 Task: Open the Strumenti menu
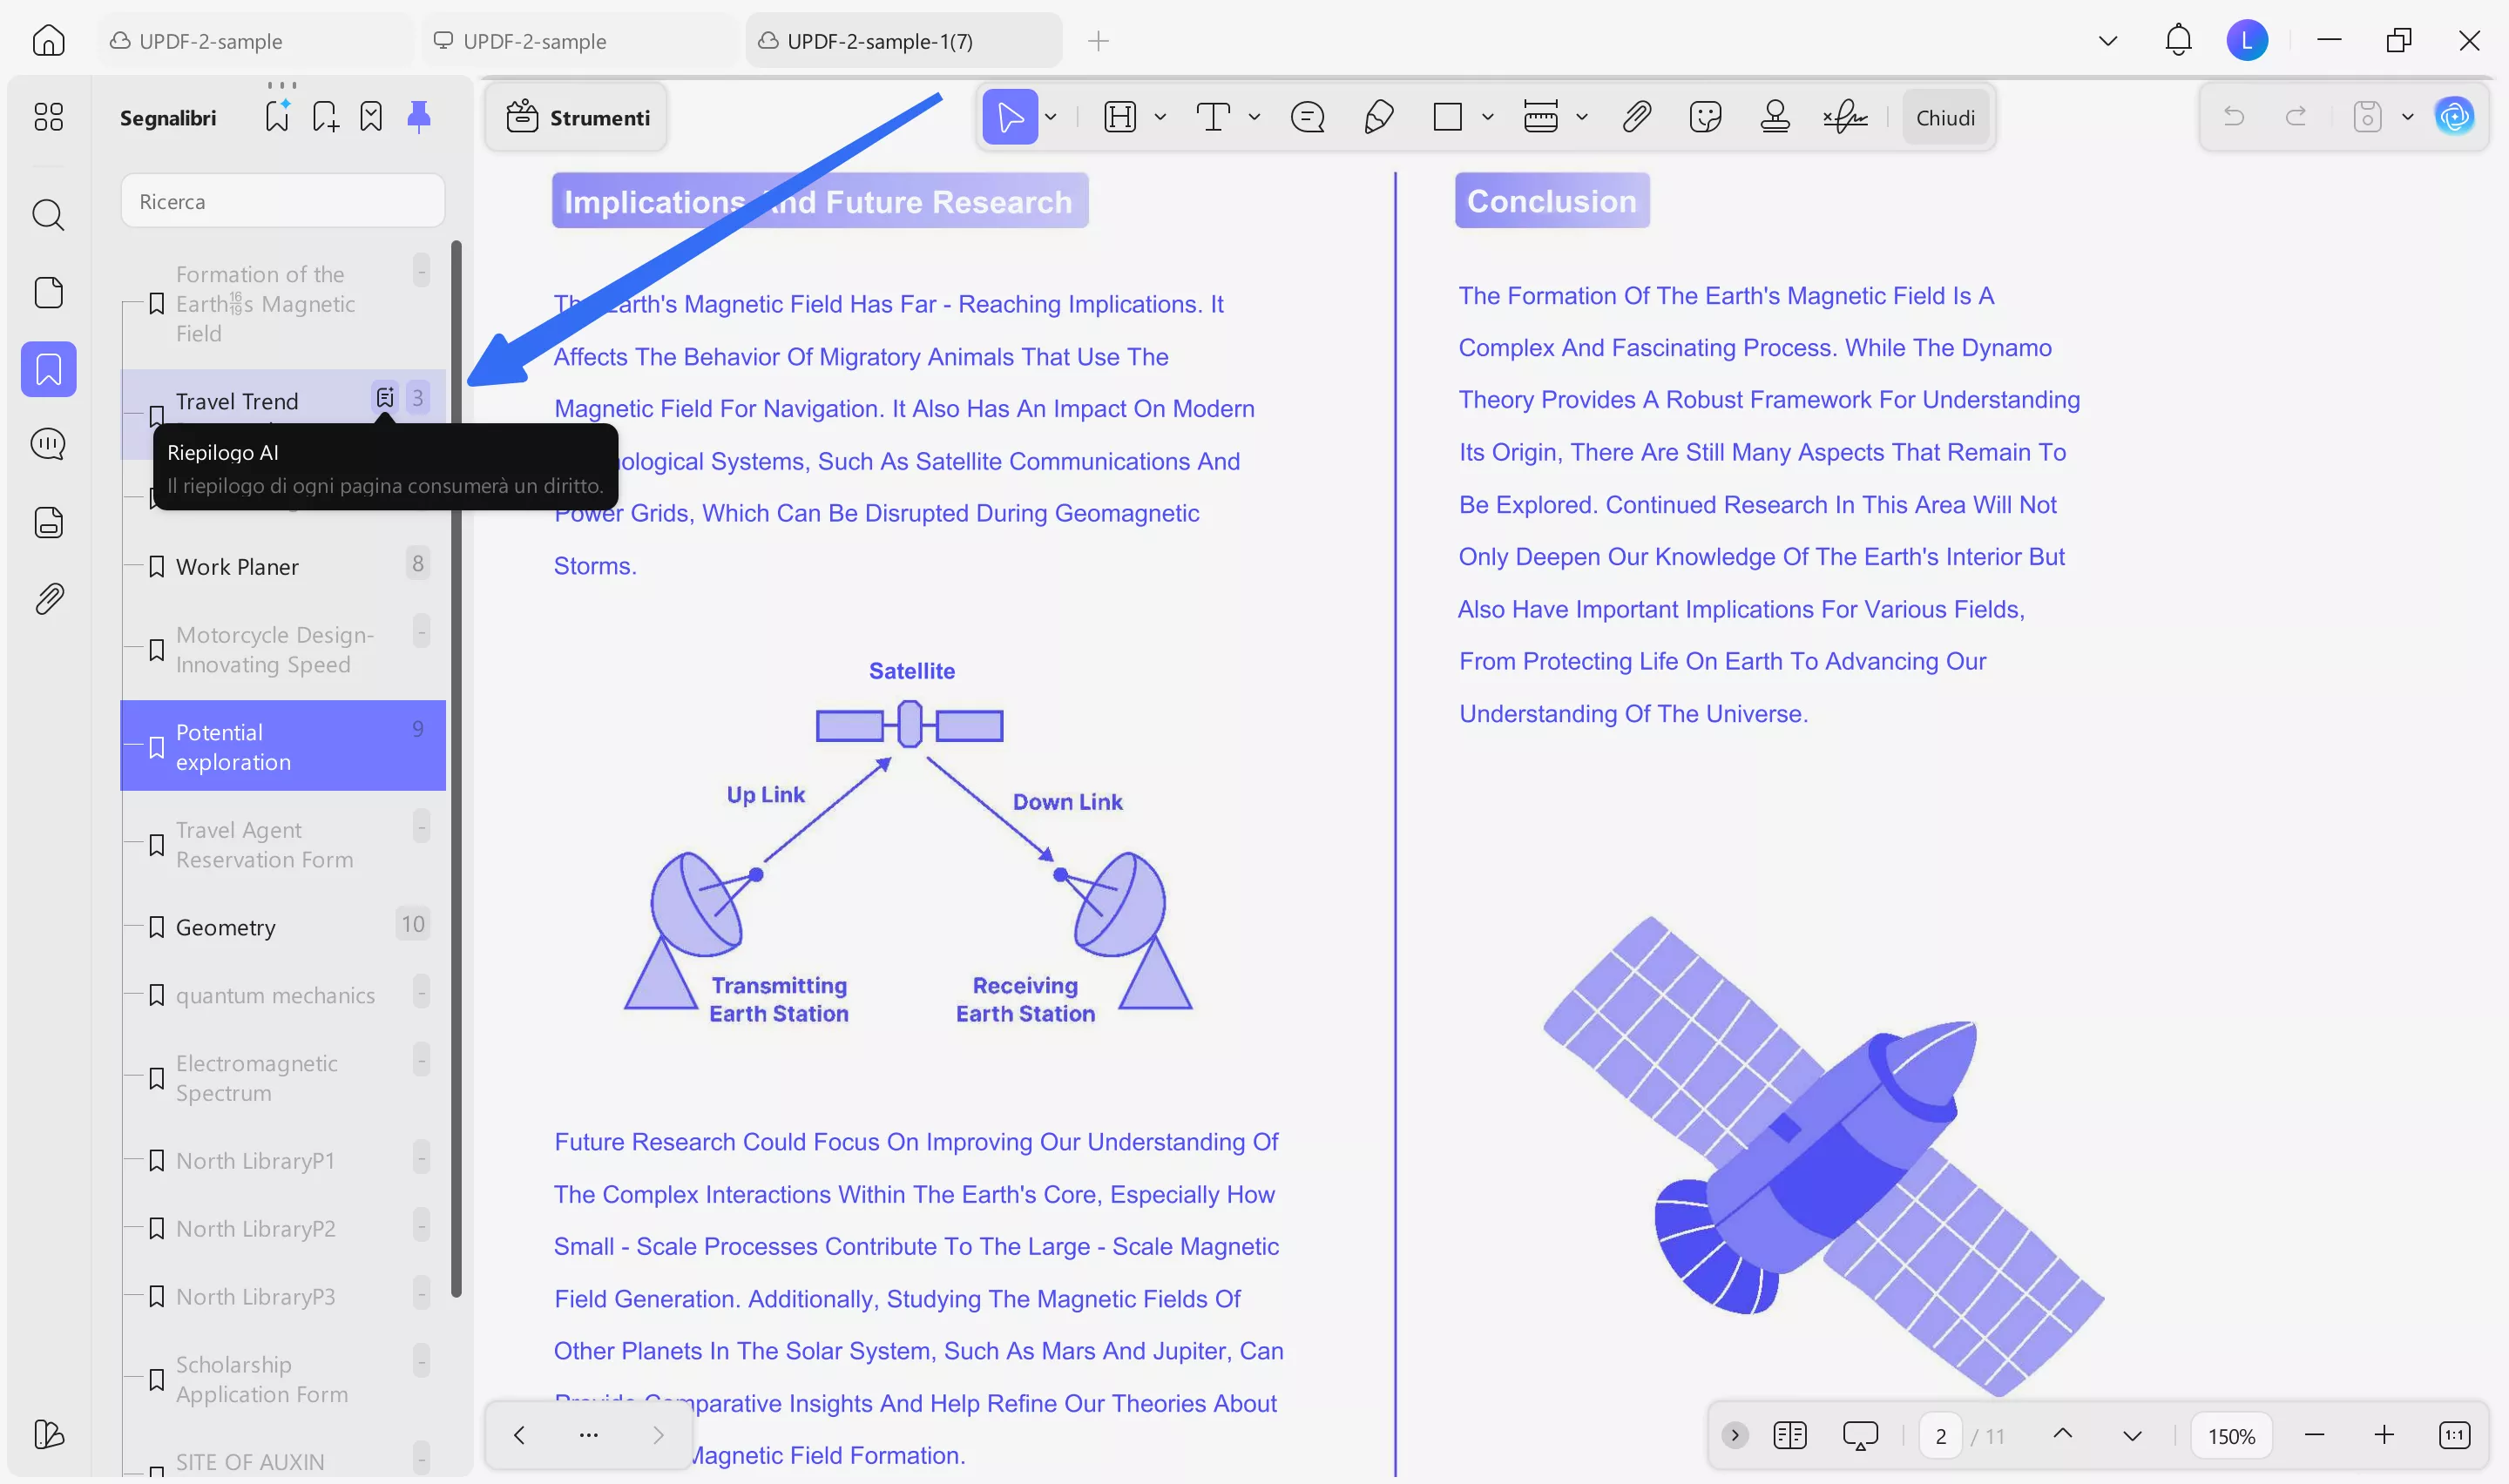576,117
